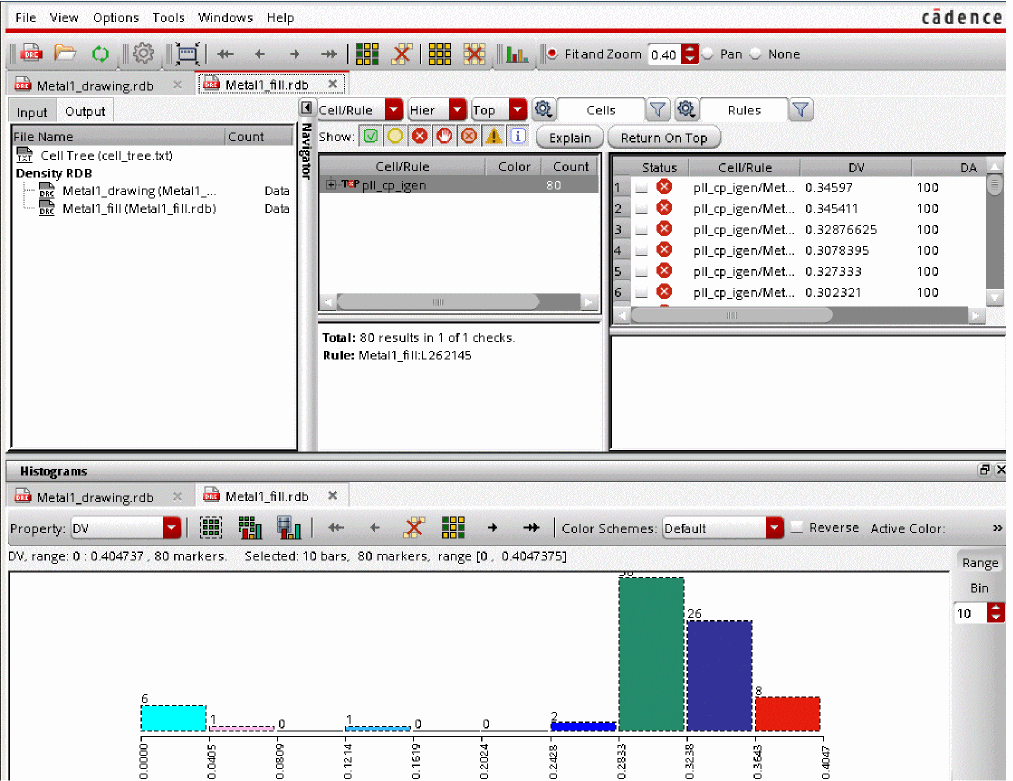Open the Help menu
Image resolution: width=1013 pixels, height=781 pixels.
280,17
